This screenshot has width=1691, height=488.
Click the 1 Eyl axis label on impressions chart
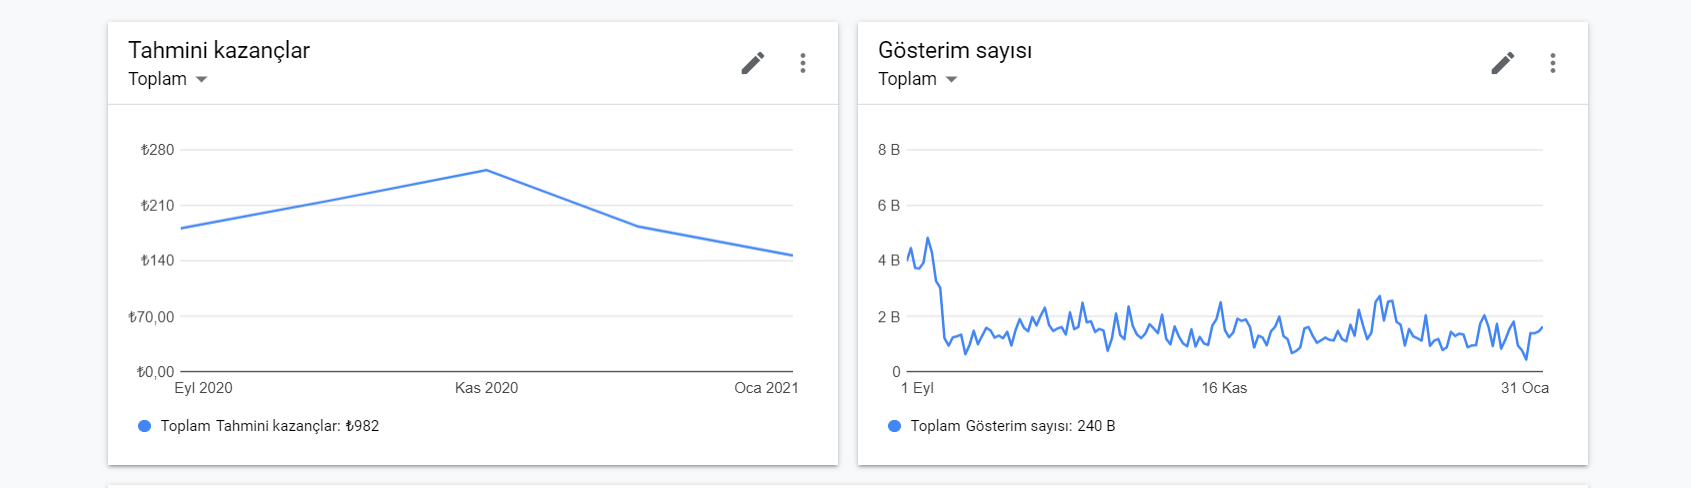coord(917,388)
